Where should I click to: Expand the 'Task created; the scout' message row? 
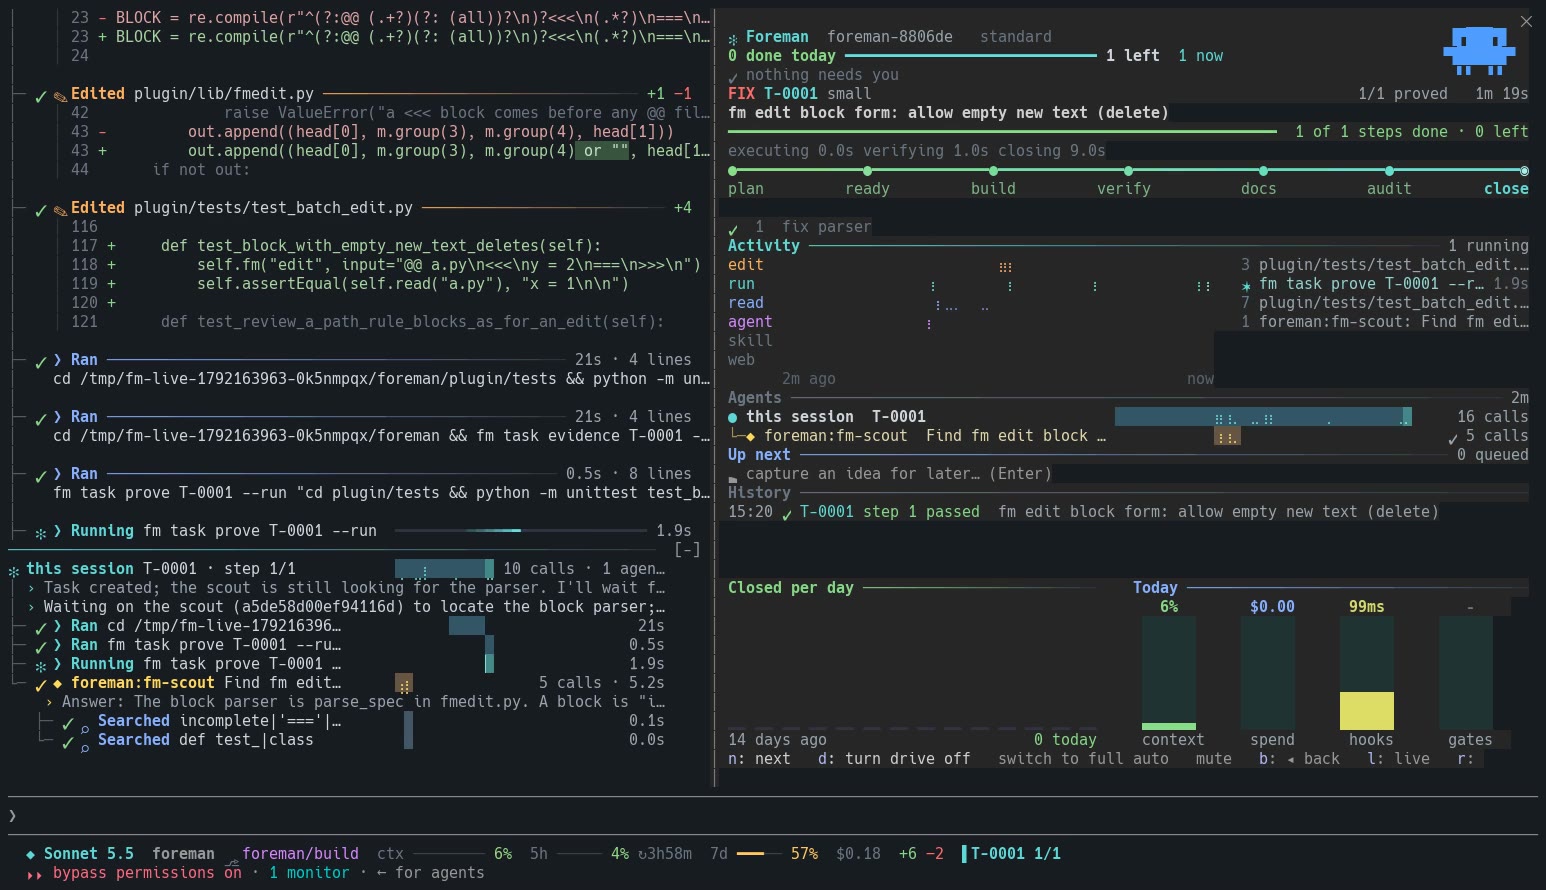click(x=346, y=588)
